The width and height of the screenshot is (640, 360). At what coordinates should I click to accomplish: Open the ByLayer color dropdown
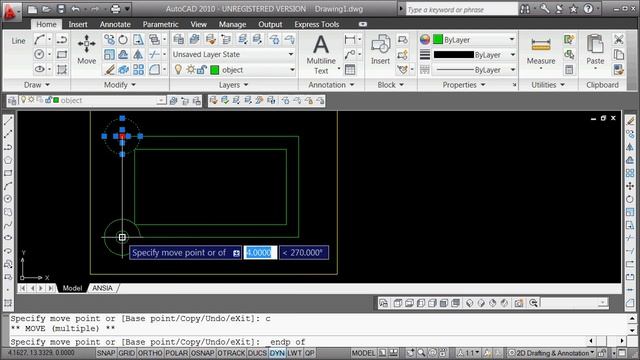click(511, 40)
